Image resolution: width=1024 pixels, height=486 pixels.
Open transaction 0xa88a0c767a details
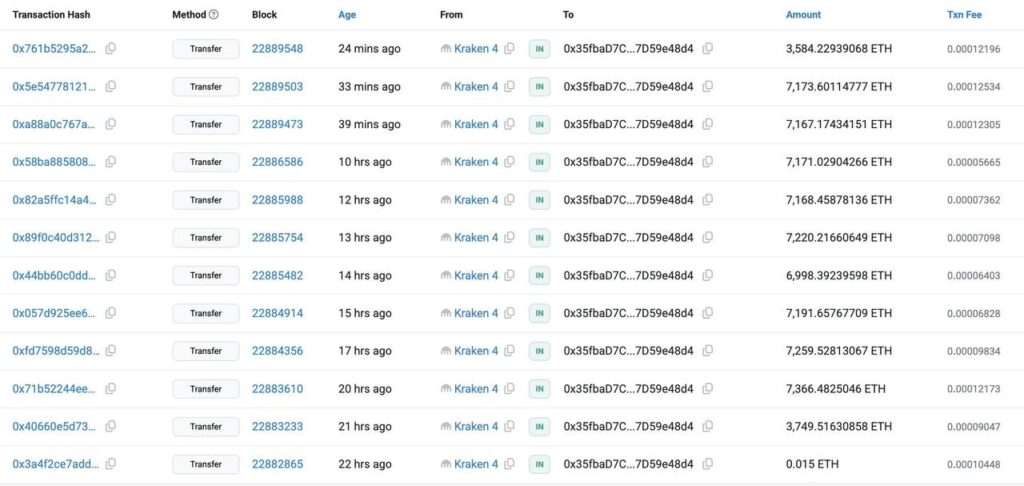click(x=54, y=125)
